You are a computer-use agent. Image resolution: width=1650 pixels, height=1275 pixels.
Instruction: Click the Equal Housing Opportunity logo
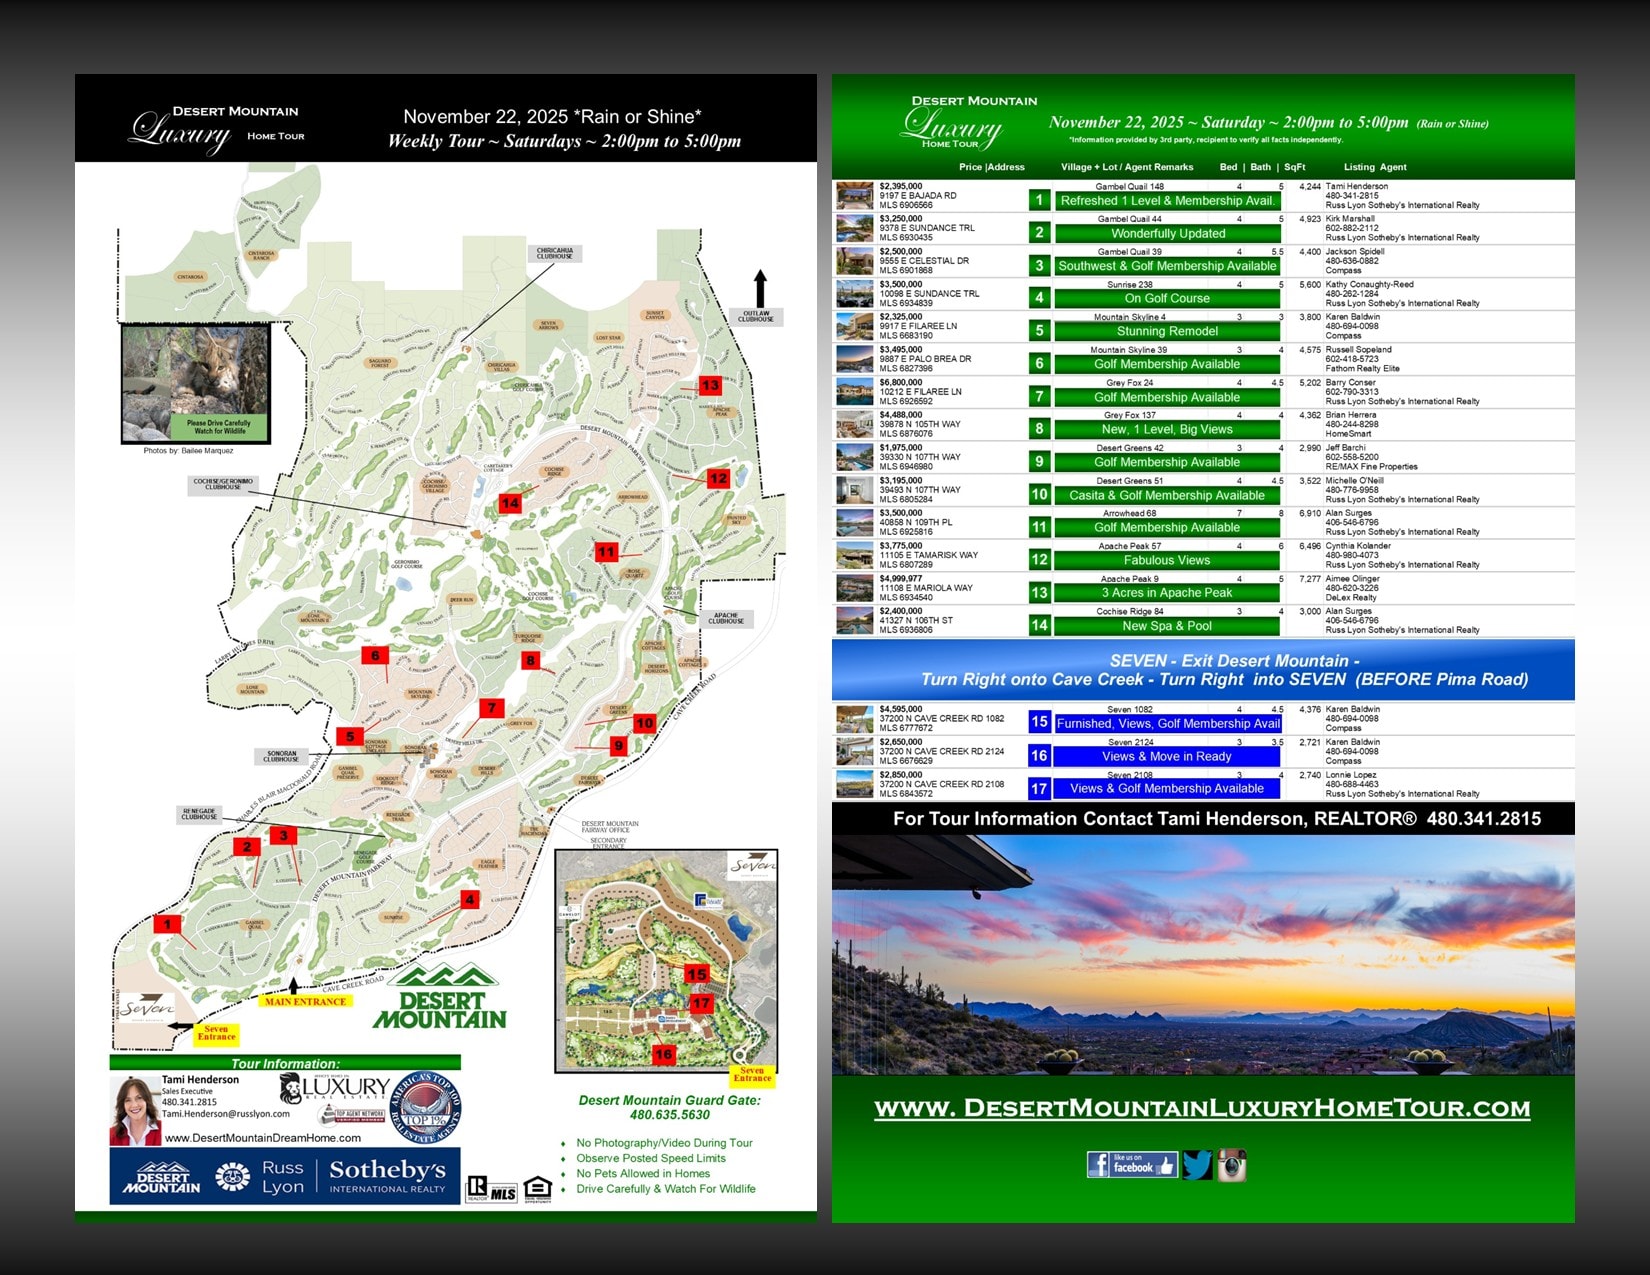pyautogui.click(x=537, y=1188)
